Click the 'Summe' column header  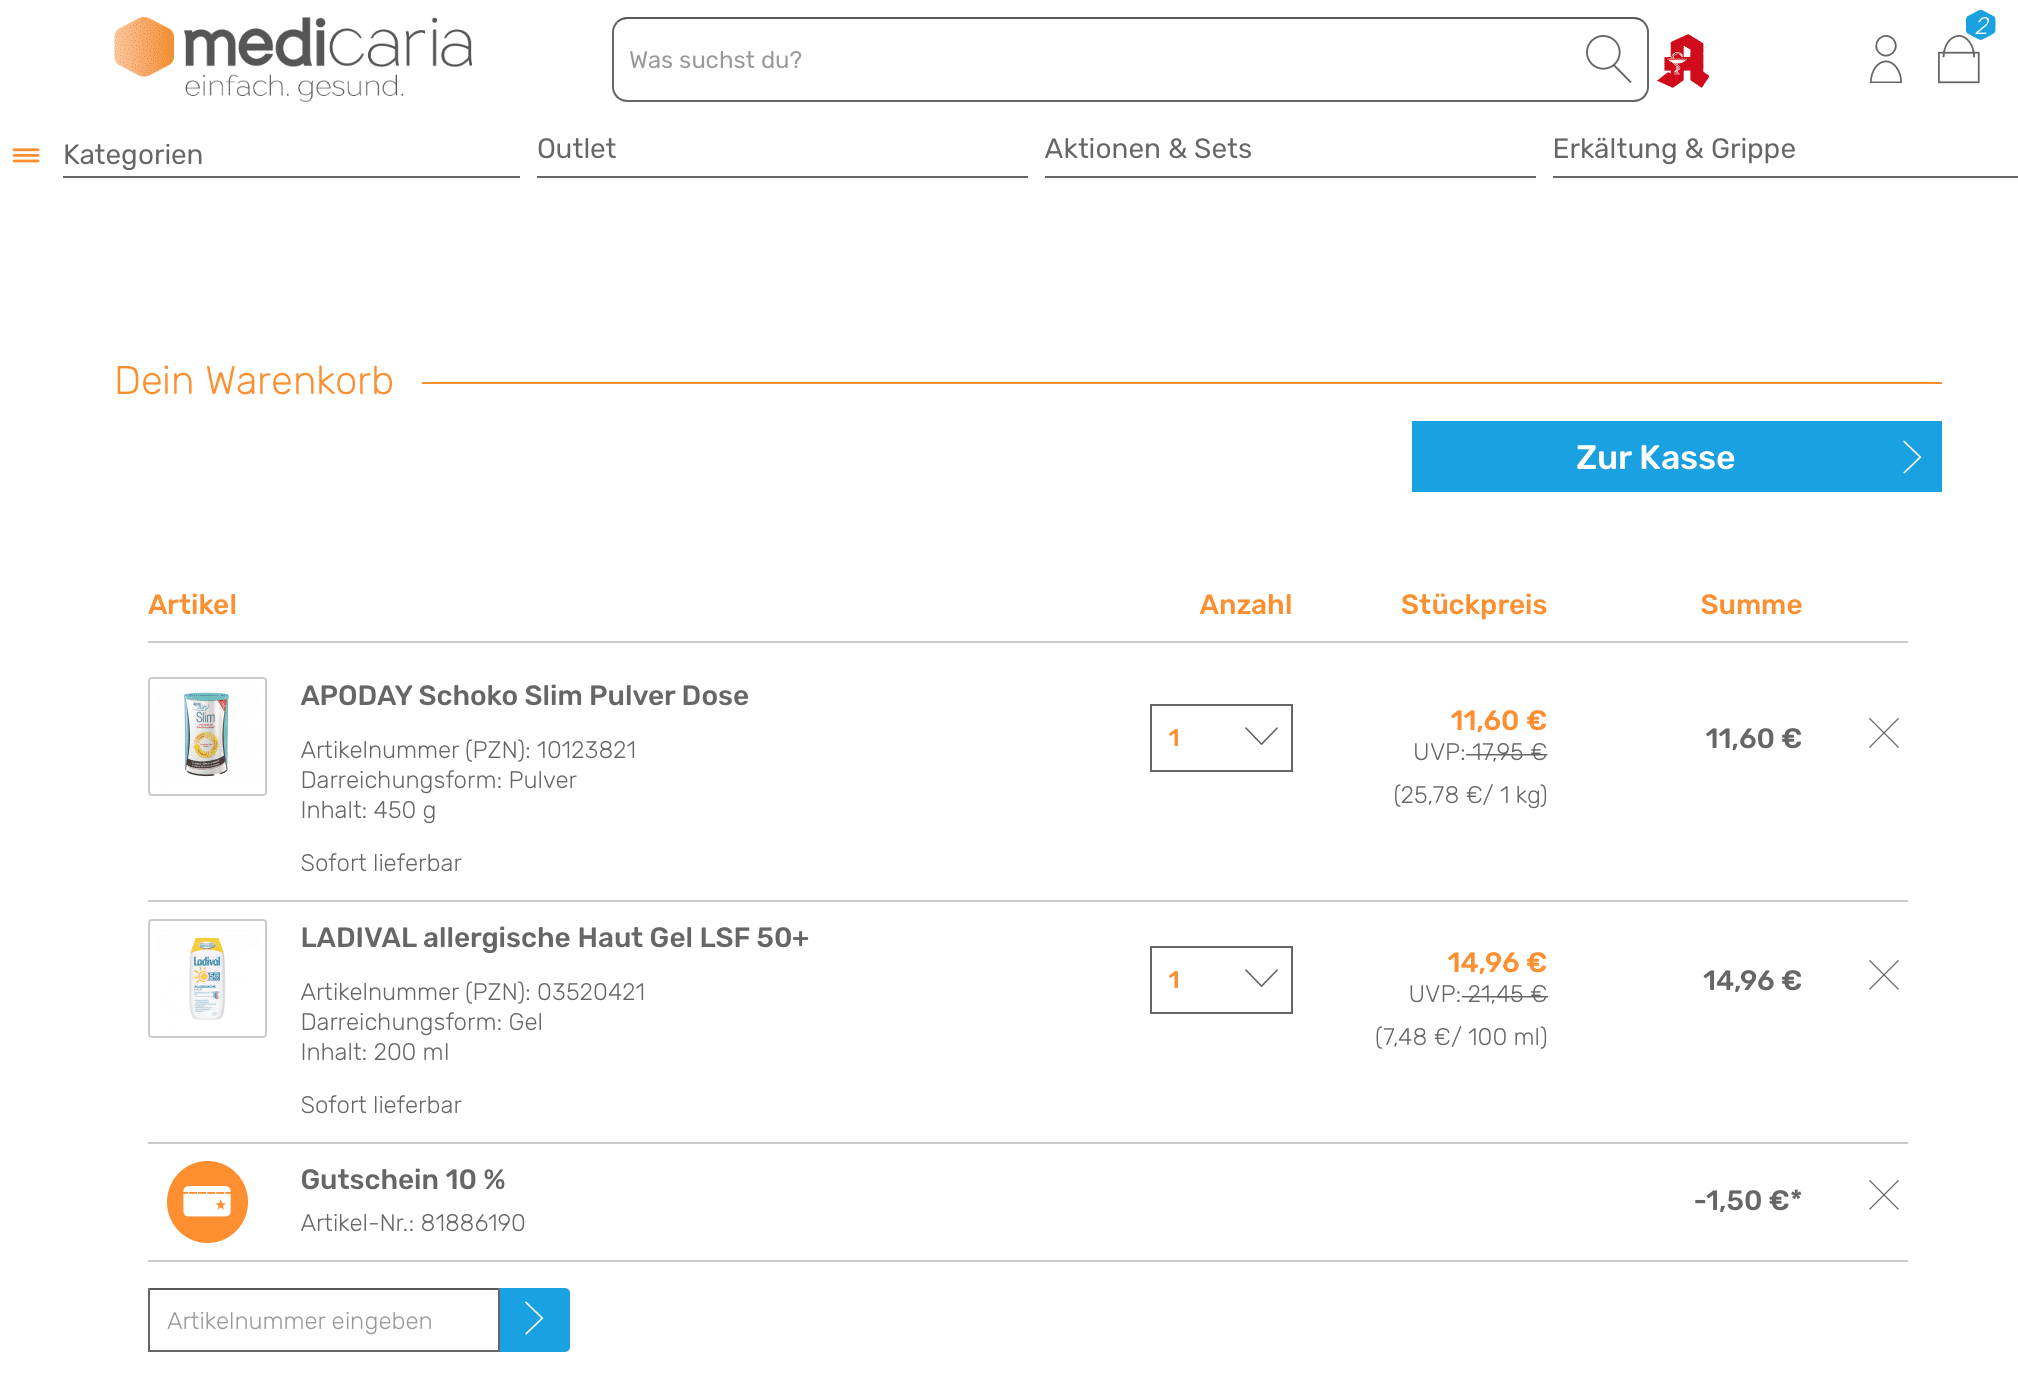click(x=1751, y=604)
